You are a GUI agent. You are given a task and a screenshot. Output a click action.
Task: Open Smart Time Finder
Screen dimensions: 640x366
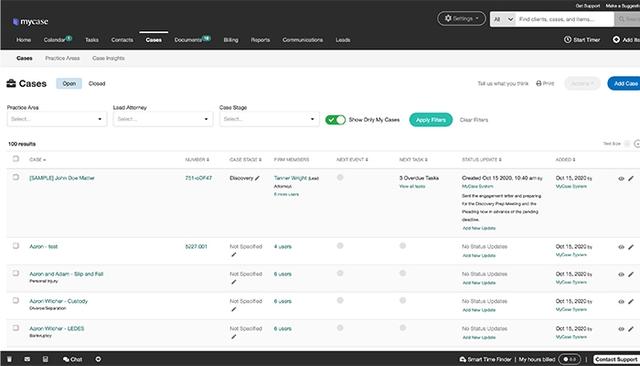485,359
